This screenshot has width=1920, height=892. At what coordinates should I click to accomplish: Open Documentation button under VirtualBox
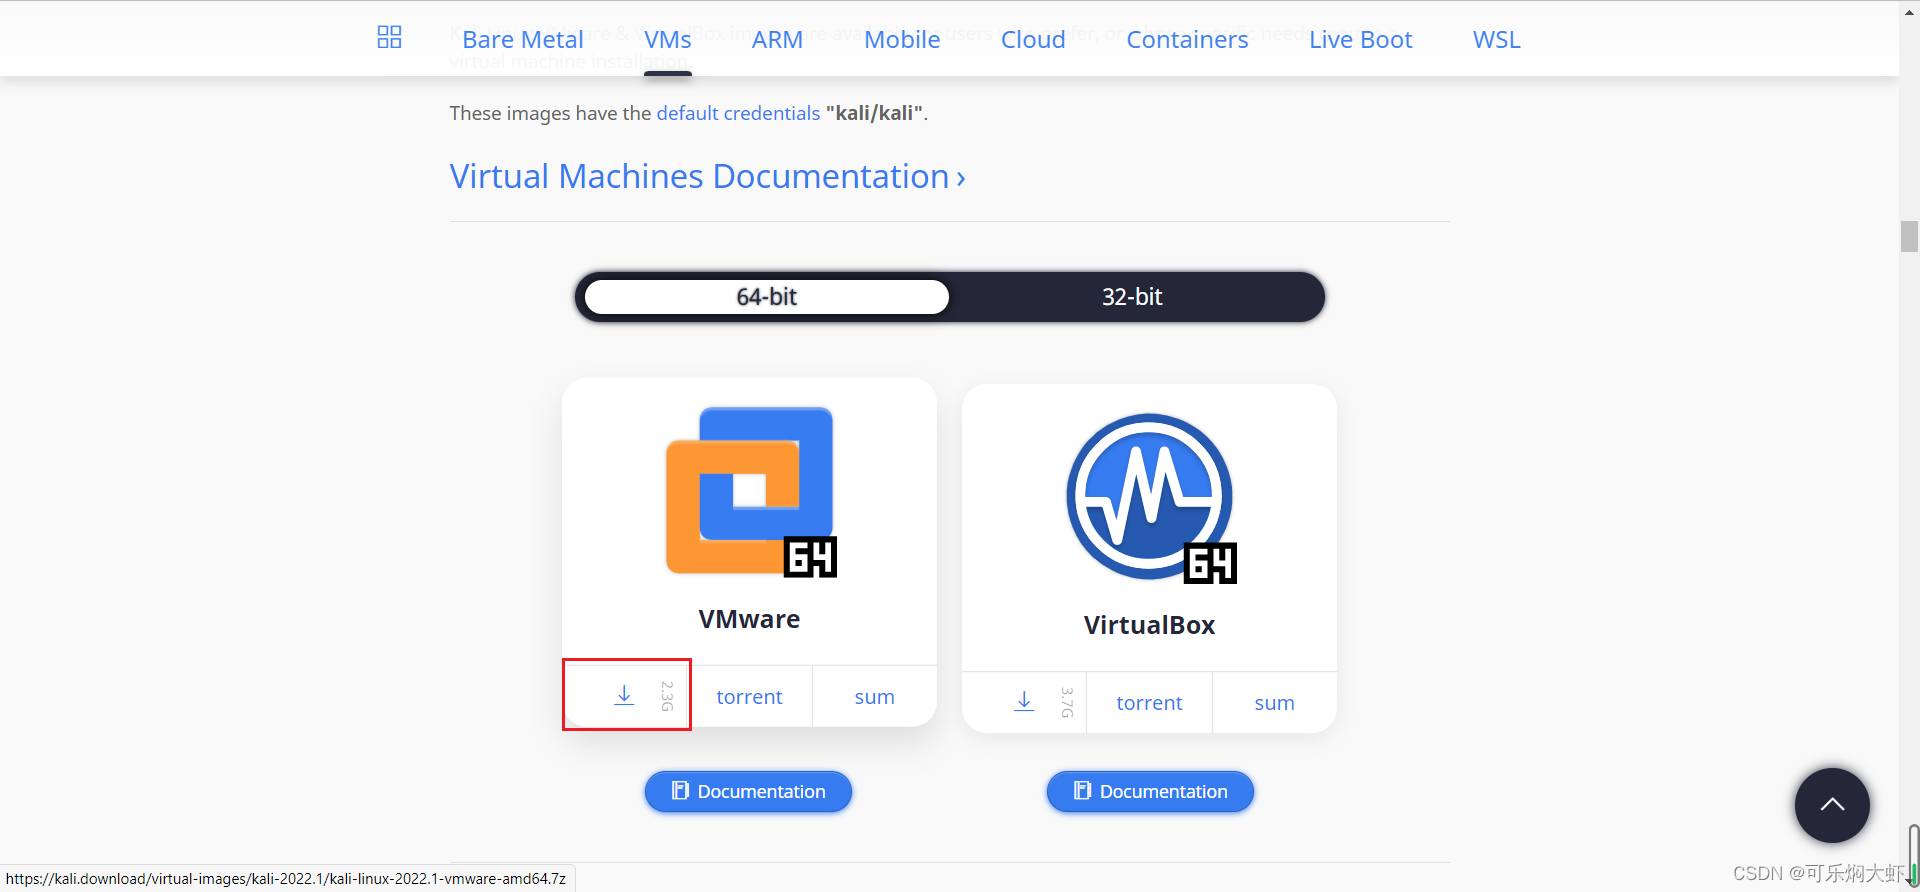(x=1150, y=791)
